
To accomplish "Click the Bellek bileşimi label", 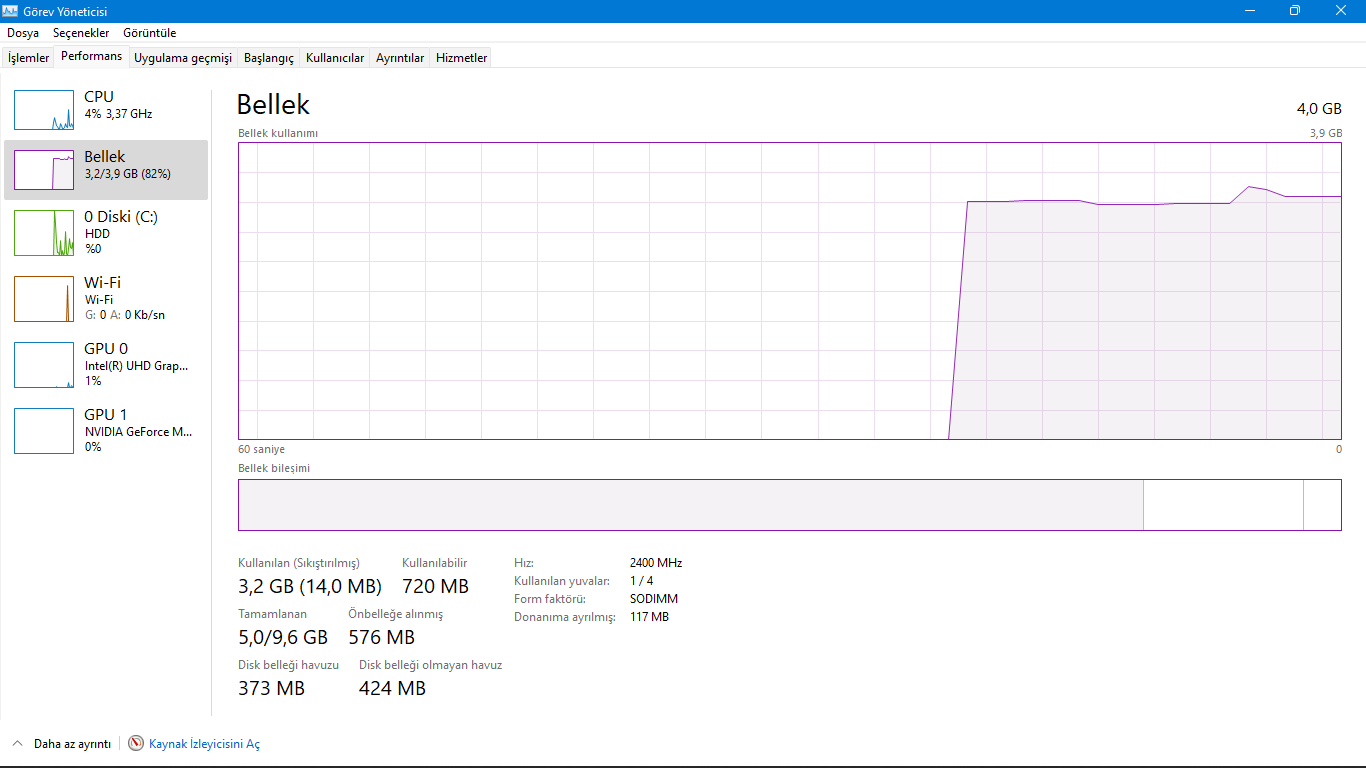I will coord(274,468).
